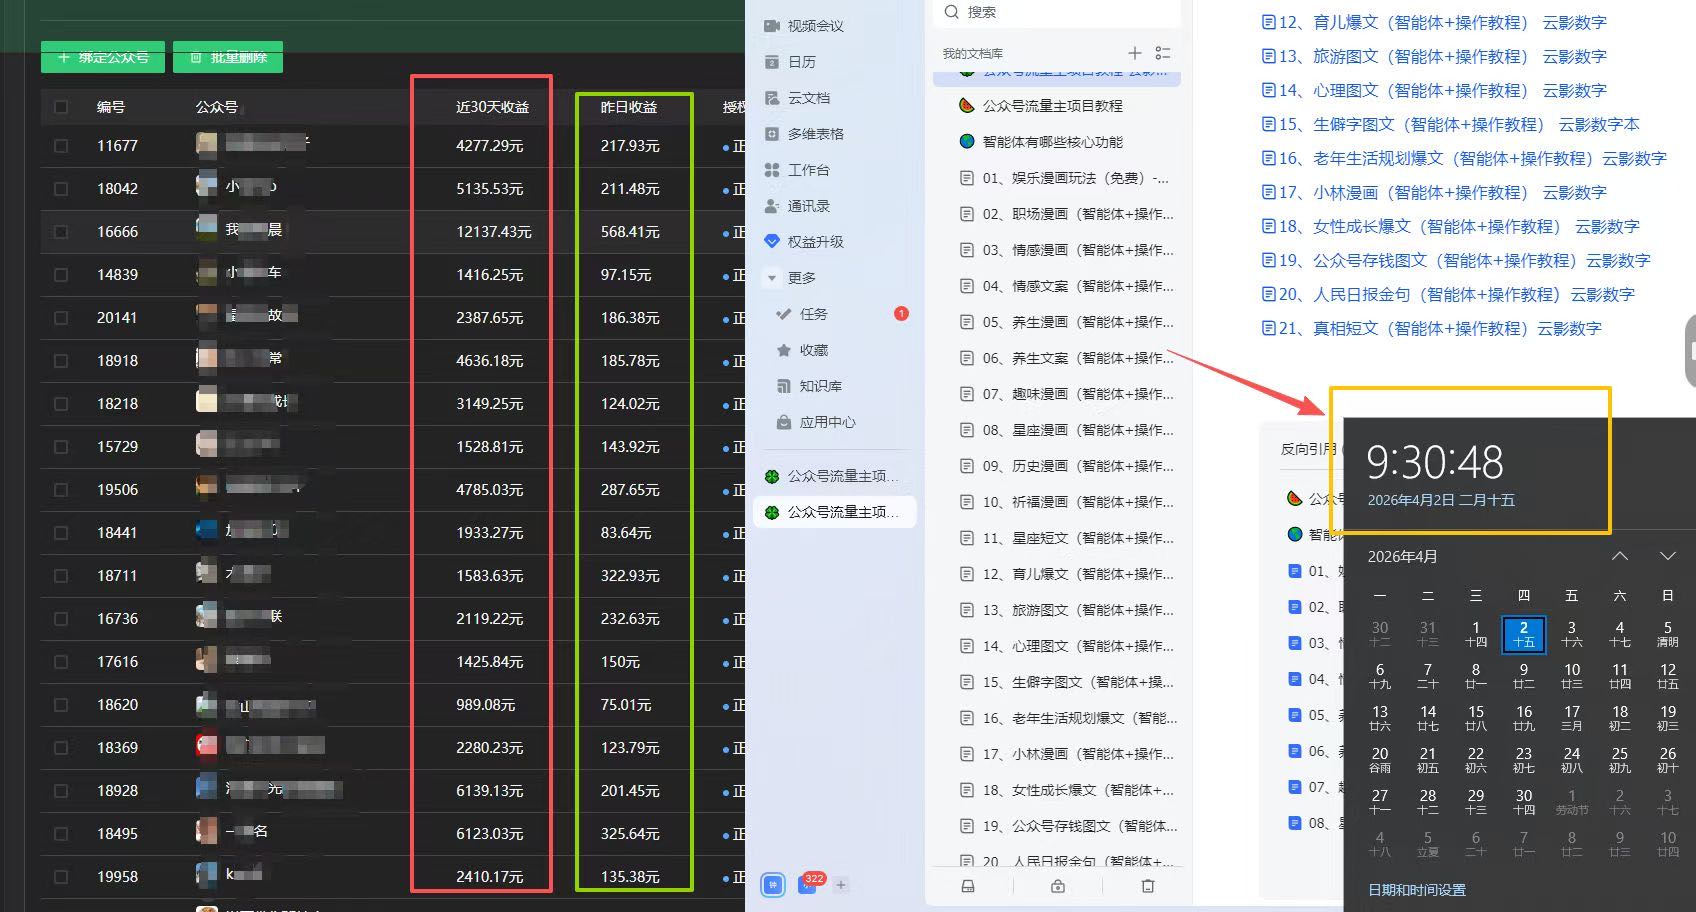Click previous month chevron in calendar popup

[1620, 556]
